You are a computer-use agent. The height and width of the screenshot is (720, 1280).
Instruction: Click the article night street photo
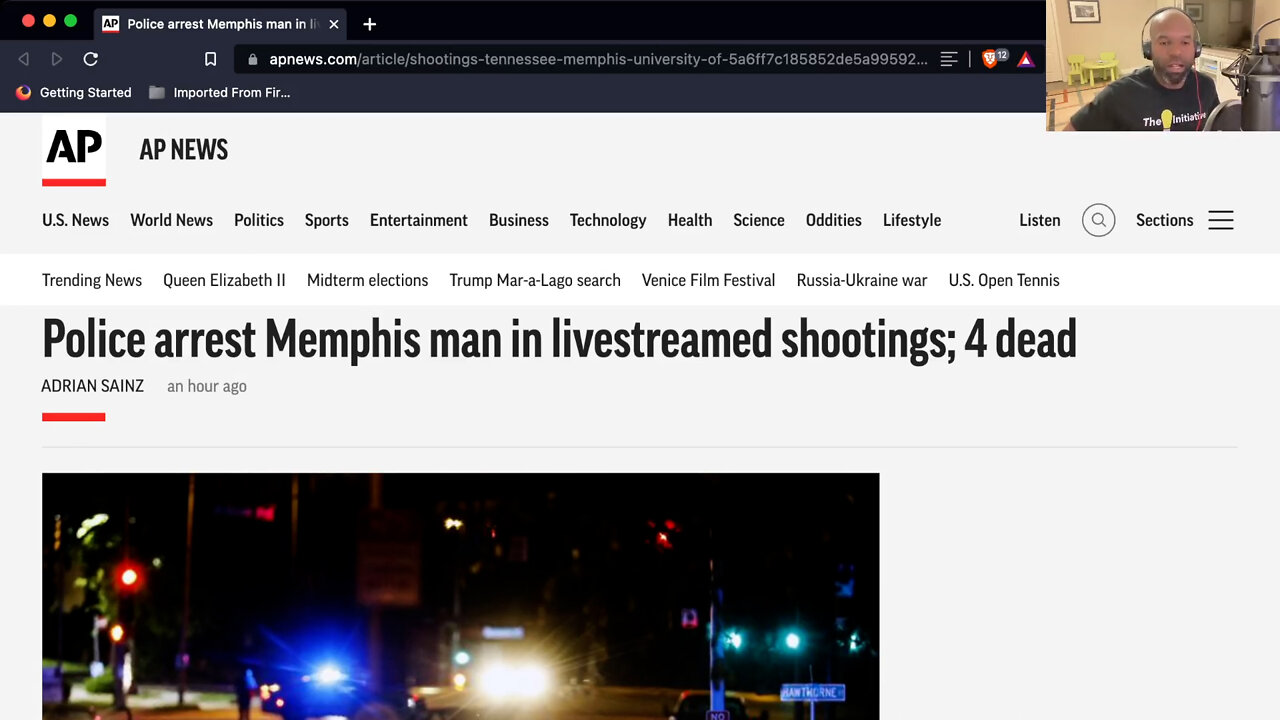[460, 596]
